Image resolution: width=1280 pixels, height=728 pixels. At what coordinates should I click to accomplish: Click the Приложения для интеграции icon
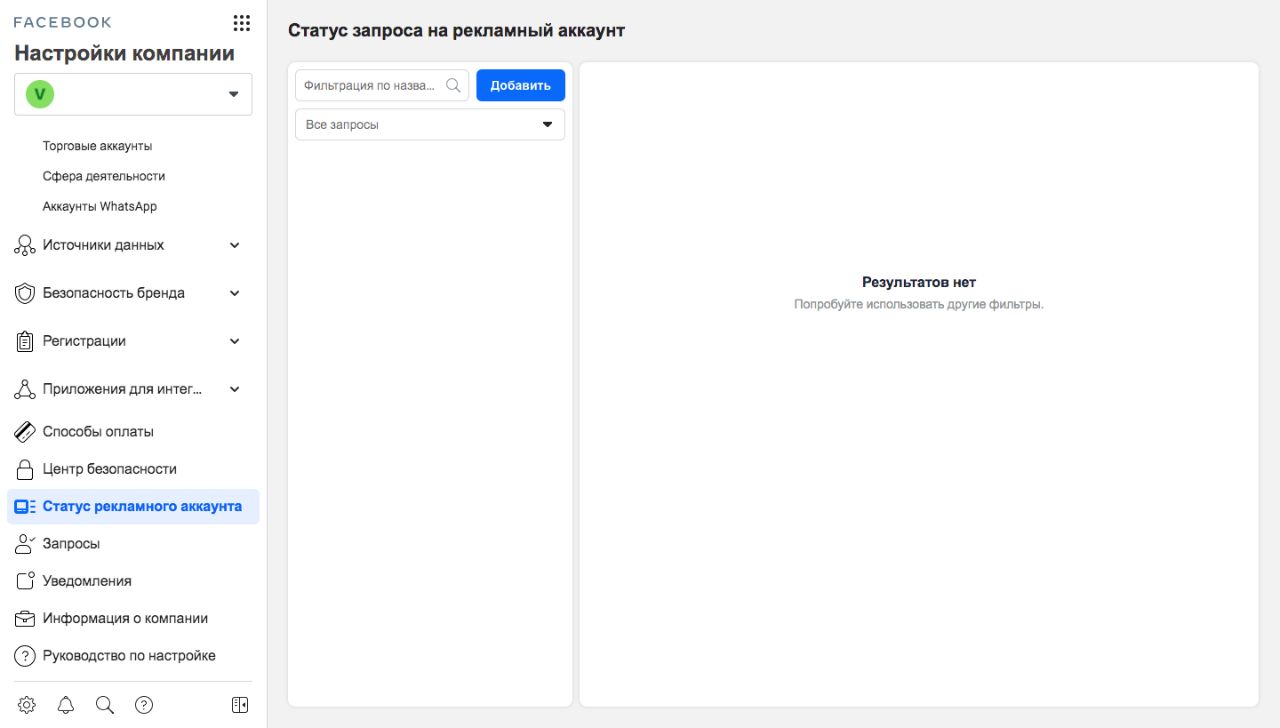pos(25,389)
